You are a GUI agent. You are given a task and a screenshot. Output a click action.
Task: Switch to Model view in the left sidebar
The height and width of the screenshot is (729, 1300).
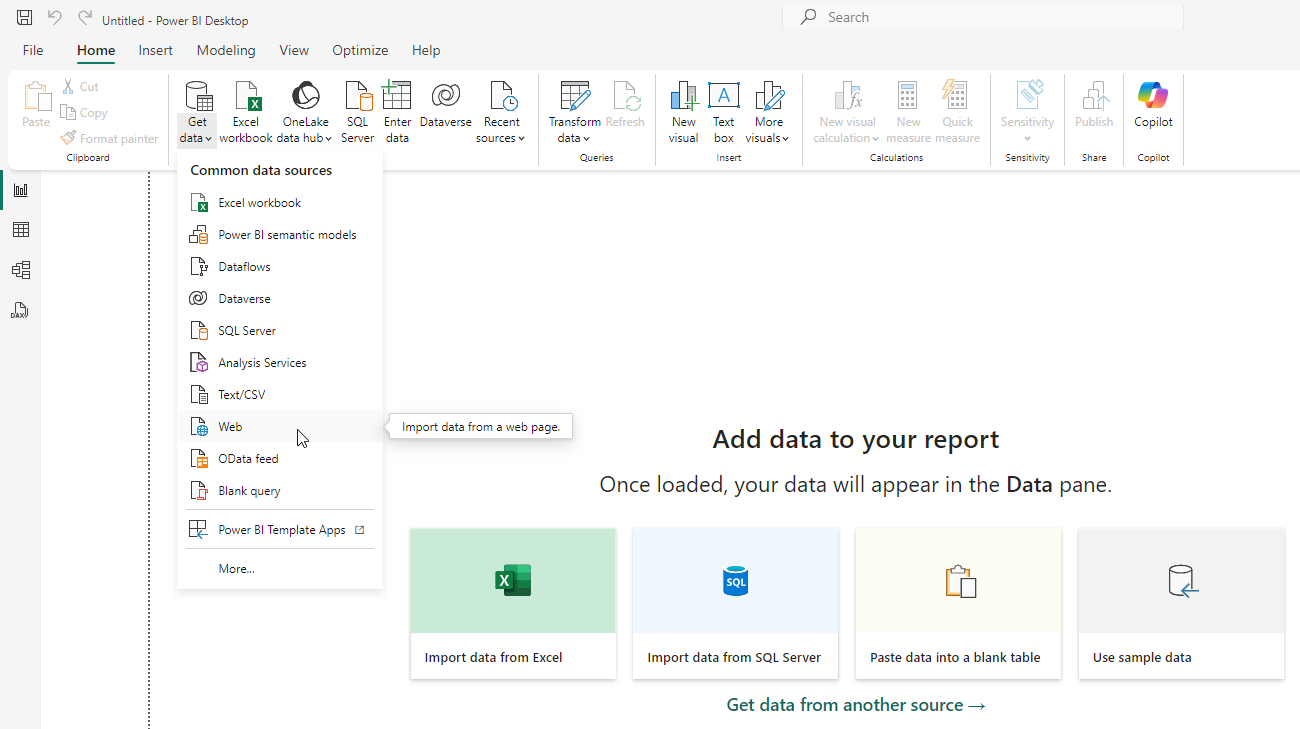click(x=20, y=270)
